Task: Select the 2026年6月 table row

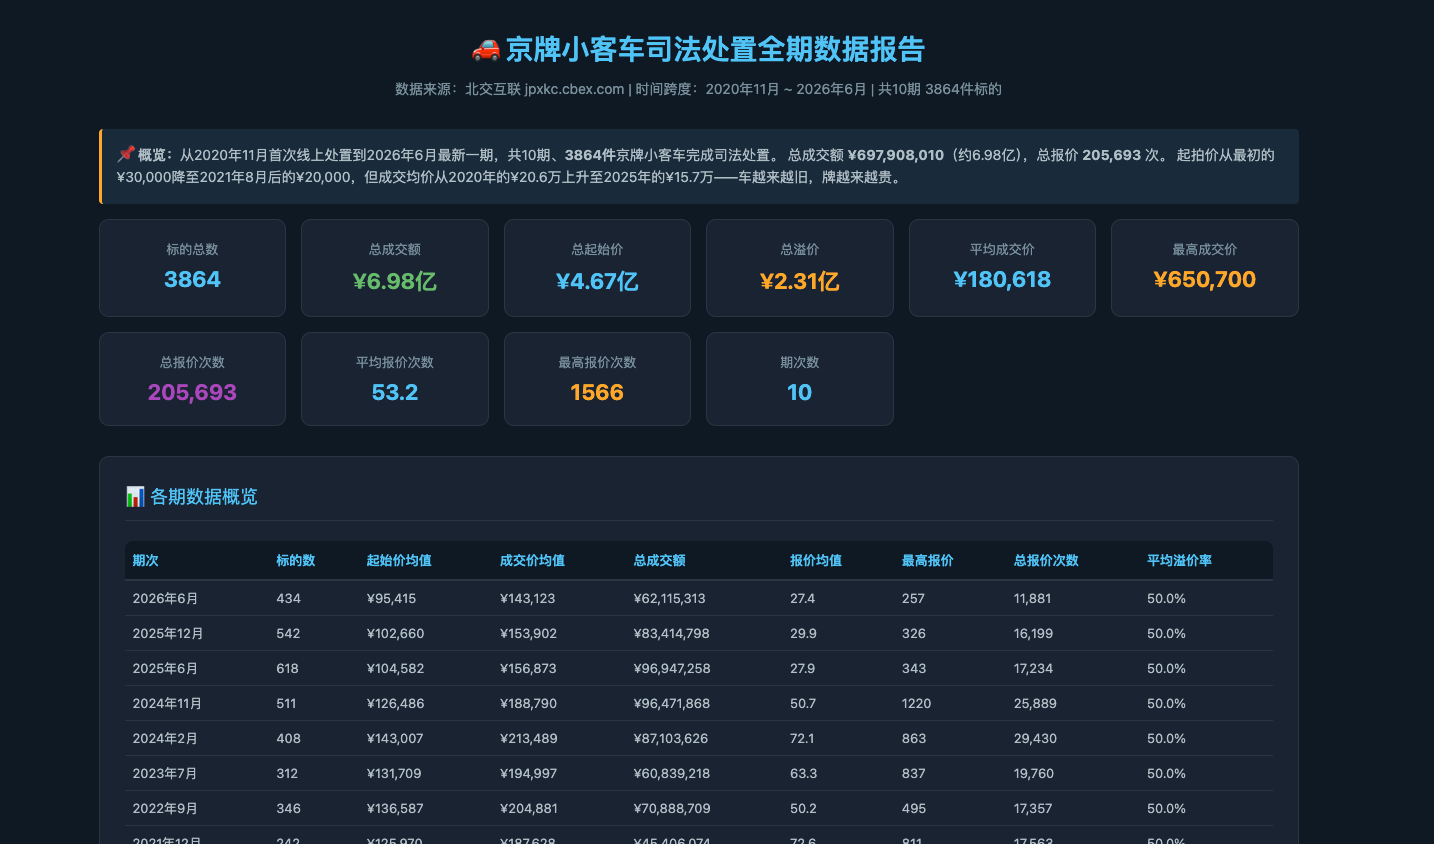Action: (x=699, y=598)
